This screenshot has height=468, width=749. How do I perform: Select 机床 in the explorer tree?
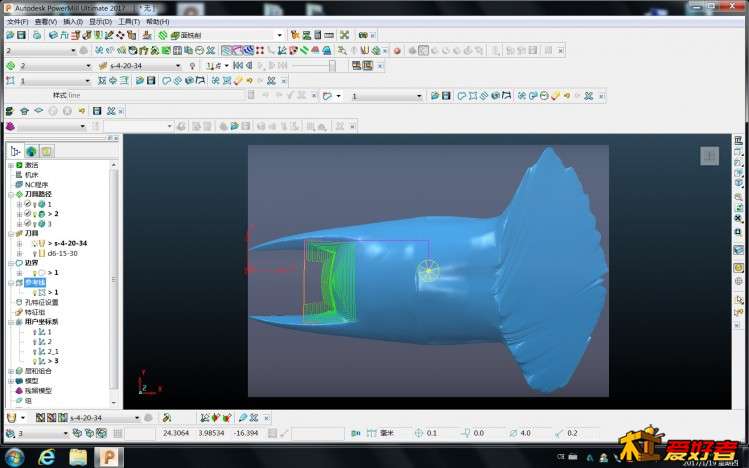pyautogui.click(x=32, y=175)
